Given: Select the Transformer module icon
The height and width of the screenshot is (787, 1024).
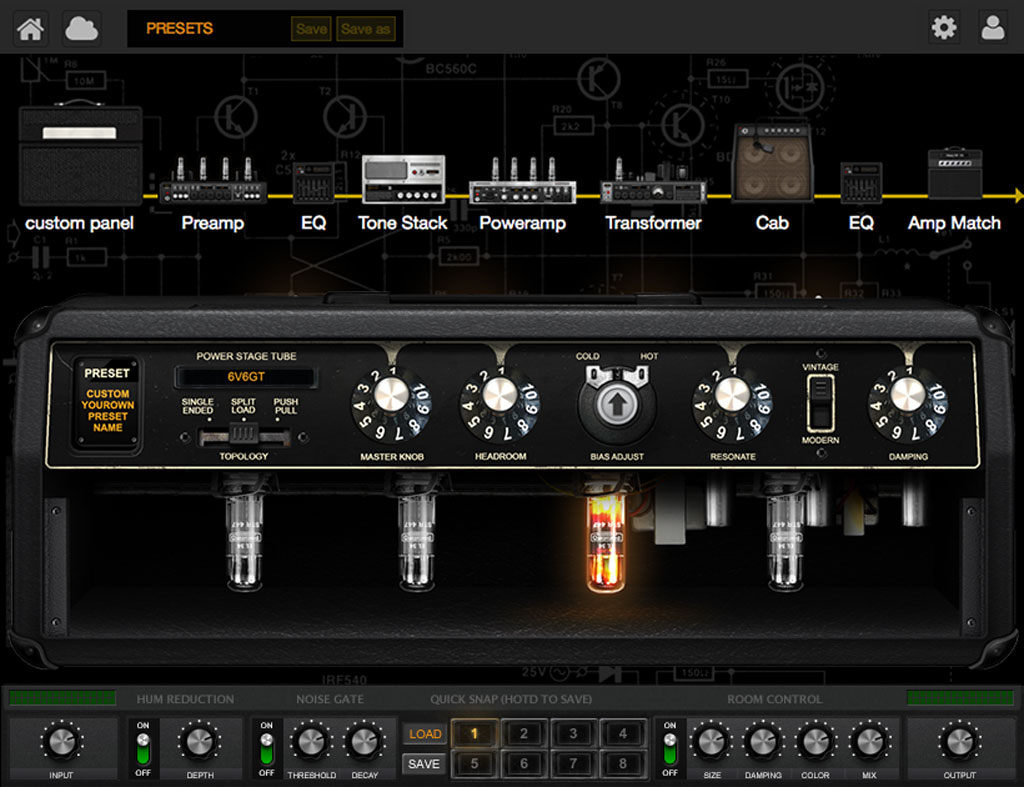Looking at the screenshot, I should (653, 181).
